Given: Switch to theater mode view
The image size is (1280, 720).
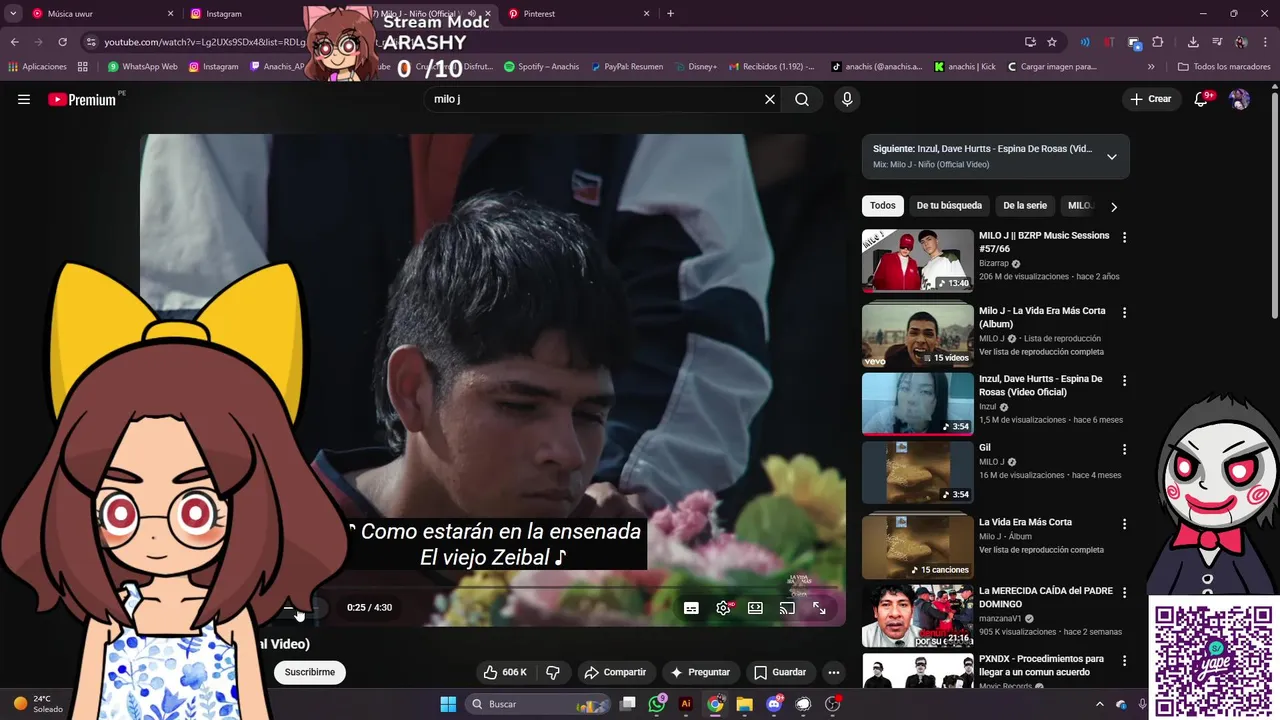Looking at the screenshot, I should [x=755, y=607].
